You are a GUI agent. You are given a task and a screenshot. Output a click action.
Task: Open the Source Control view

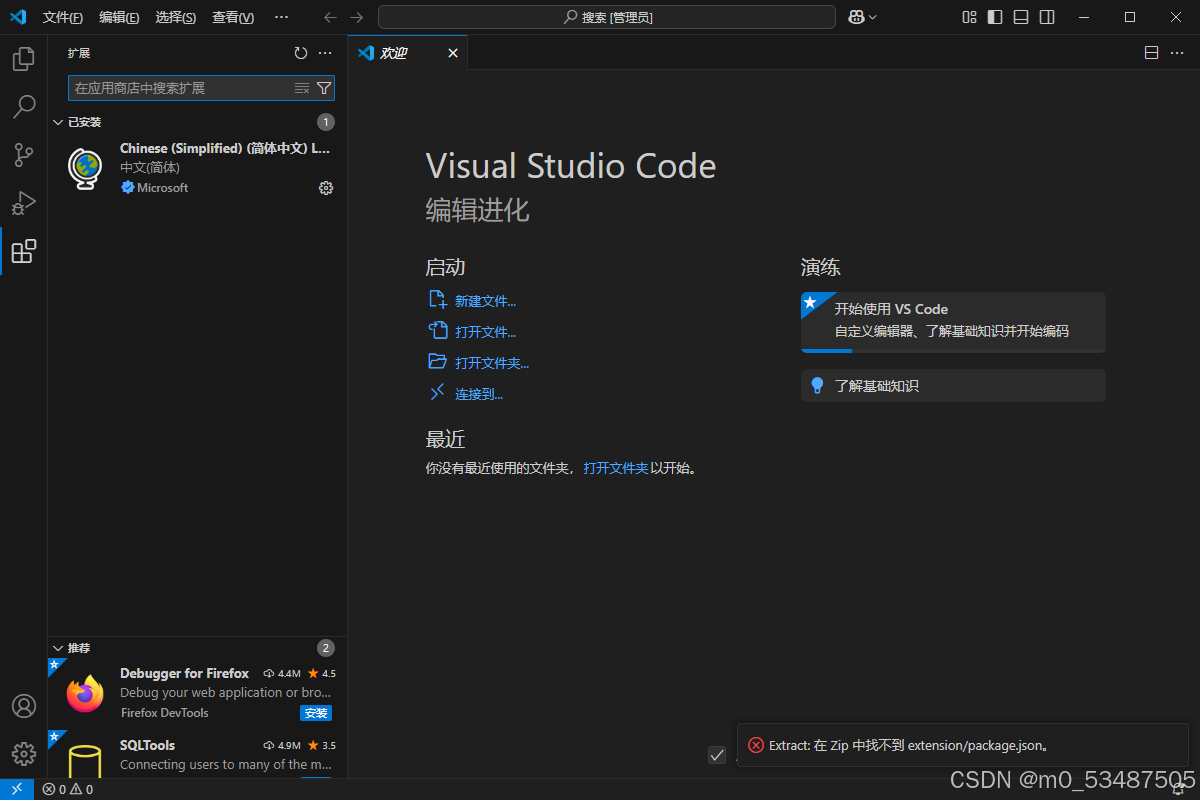[x=23, y=155]
